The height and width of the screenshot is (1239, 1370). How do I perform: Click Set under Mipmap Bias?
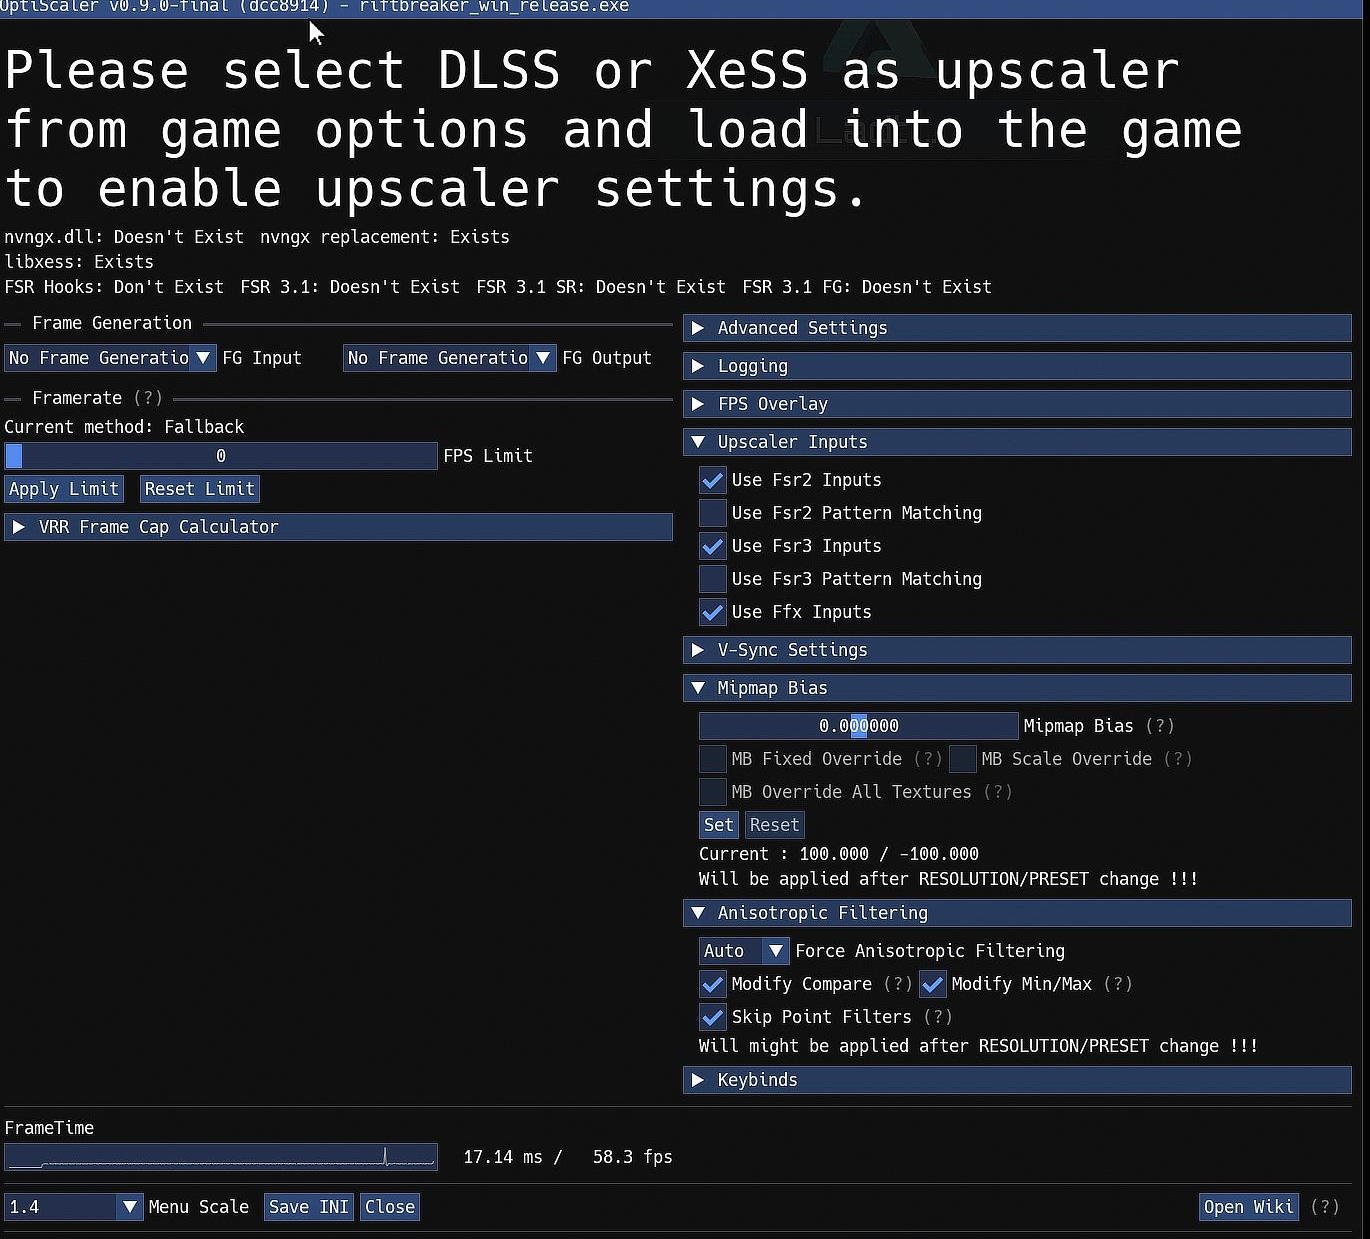(x=719, y=825)
